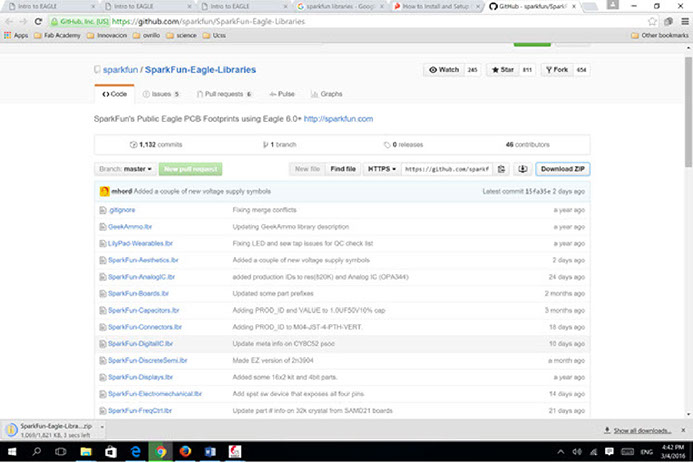
Task: Show hidden tray icons chevron
Action: [x=560, y=452]
